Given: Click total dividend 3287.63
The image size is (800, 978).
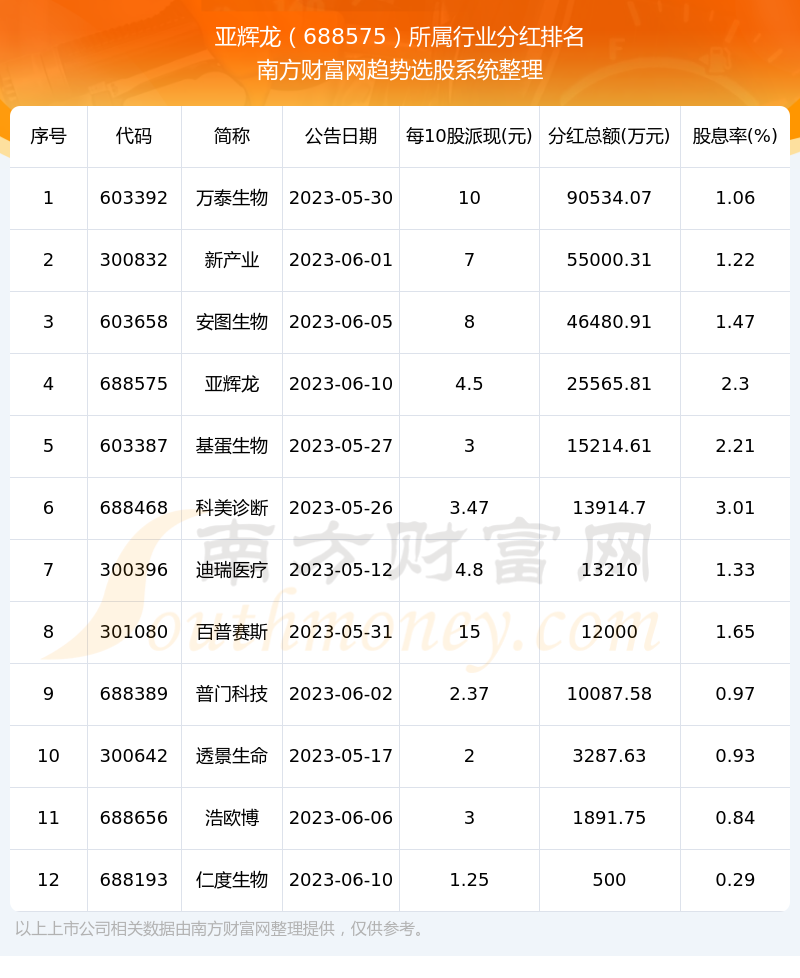Looking at the screenshot, I should click(x=609, y=756).
